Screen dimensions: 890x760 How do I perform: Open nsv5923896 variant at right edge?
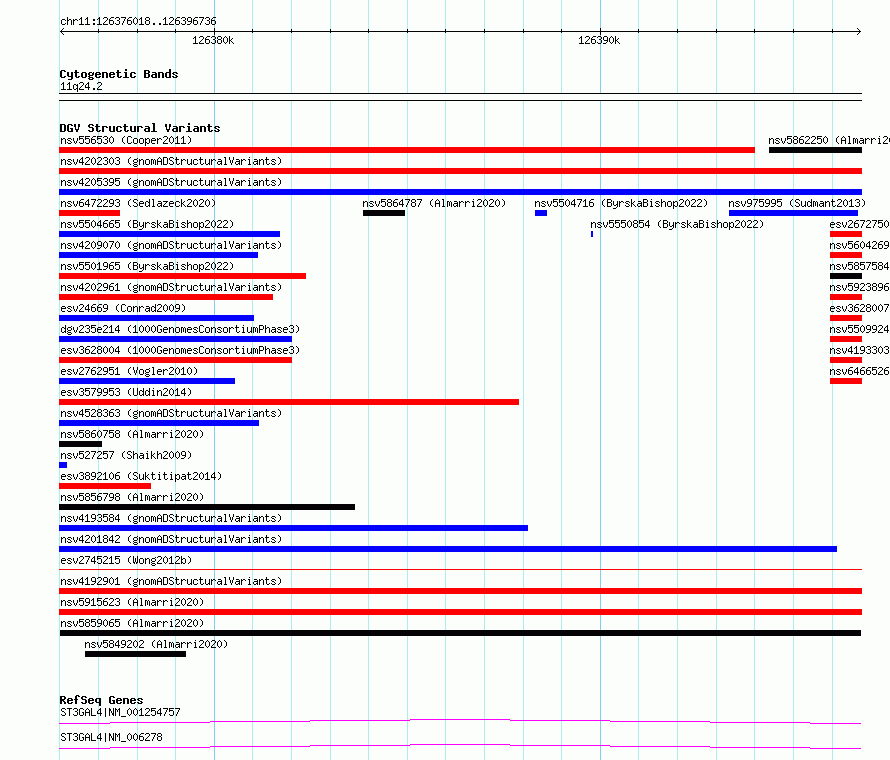[859, 287]
